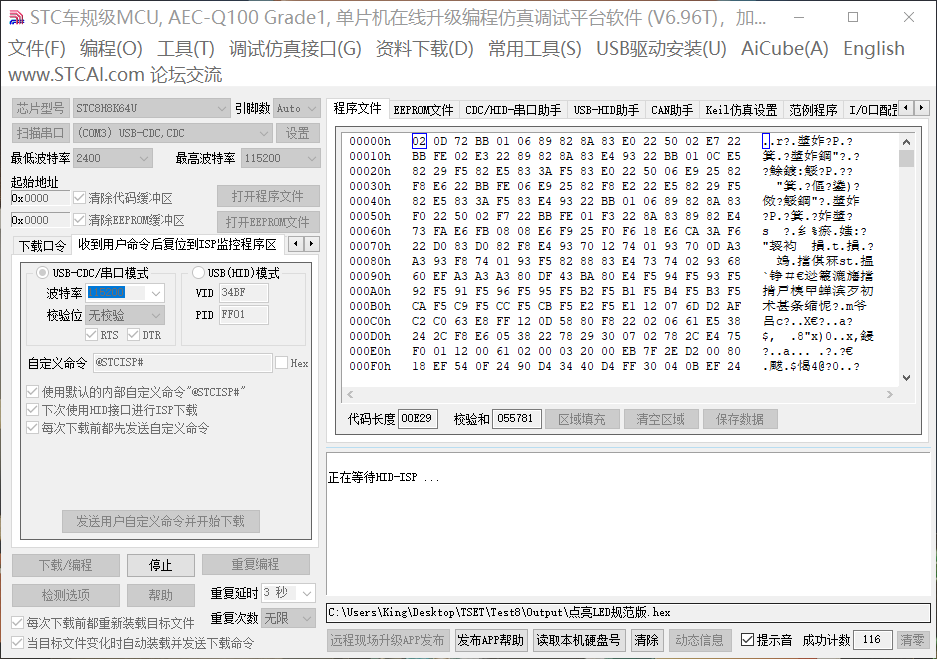The height and width of the screenshot is (659, 937).
Task: Open 编程(O) menu
Action: (x=111, y=48)
